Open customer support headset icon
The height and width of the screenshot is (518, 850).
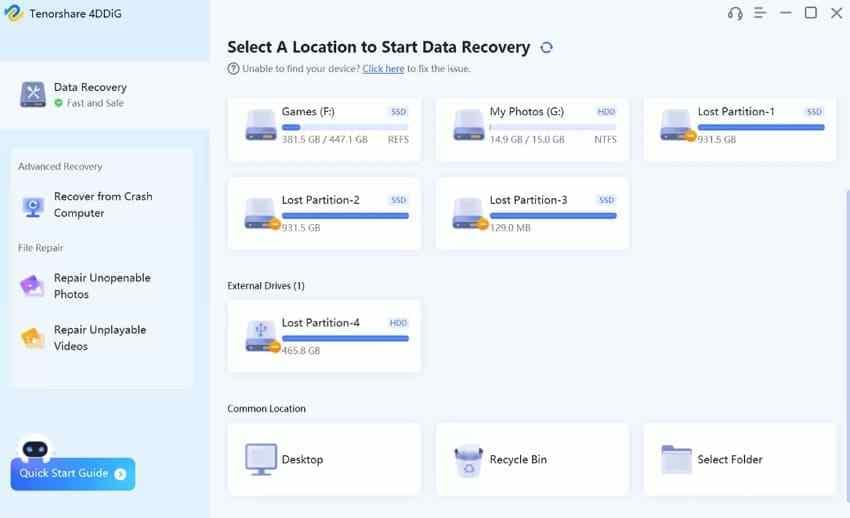(735, 13)
